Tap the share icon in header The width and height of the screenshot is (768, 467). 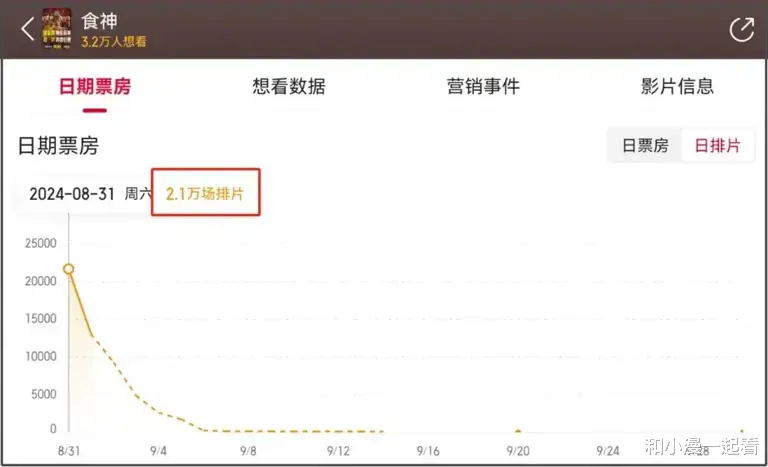[742, 29]
